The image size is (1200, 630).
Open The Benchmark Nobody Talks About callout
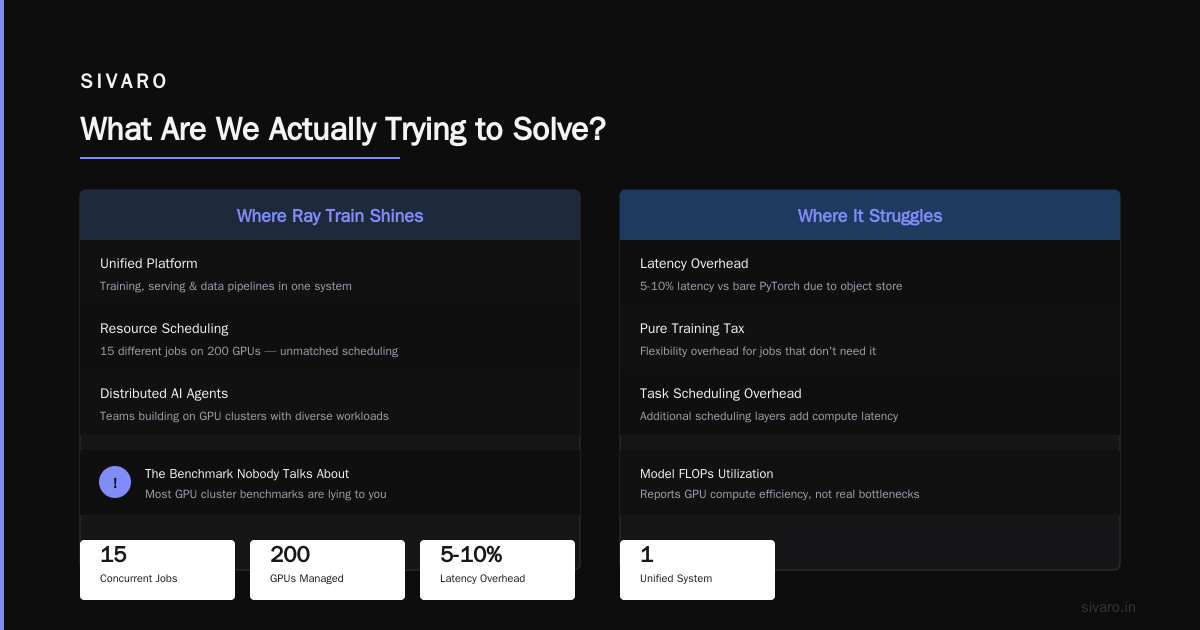coord(330,483)
